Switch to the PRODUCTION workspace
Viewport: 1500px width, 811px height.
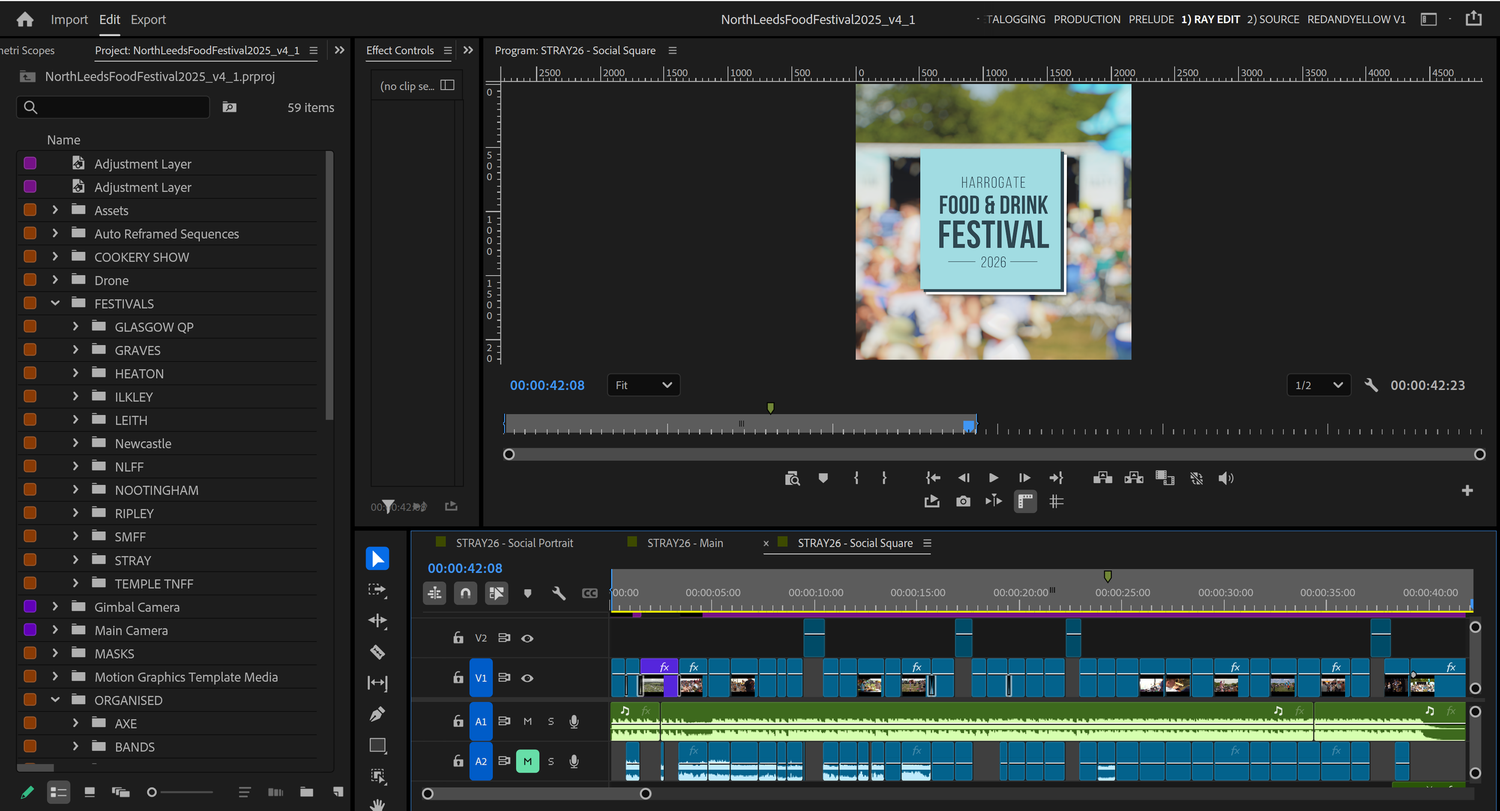click(1087, 19)
